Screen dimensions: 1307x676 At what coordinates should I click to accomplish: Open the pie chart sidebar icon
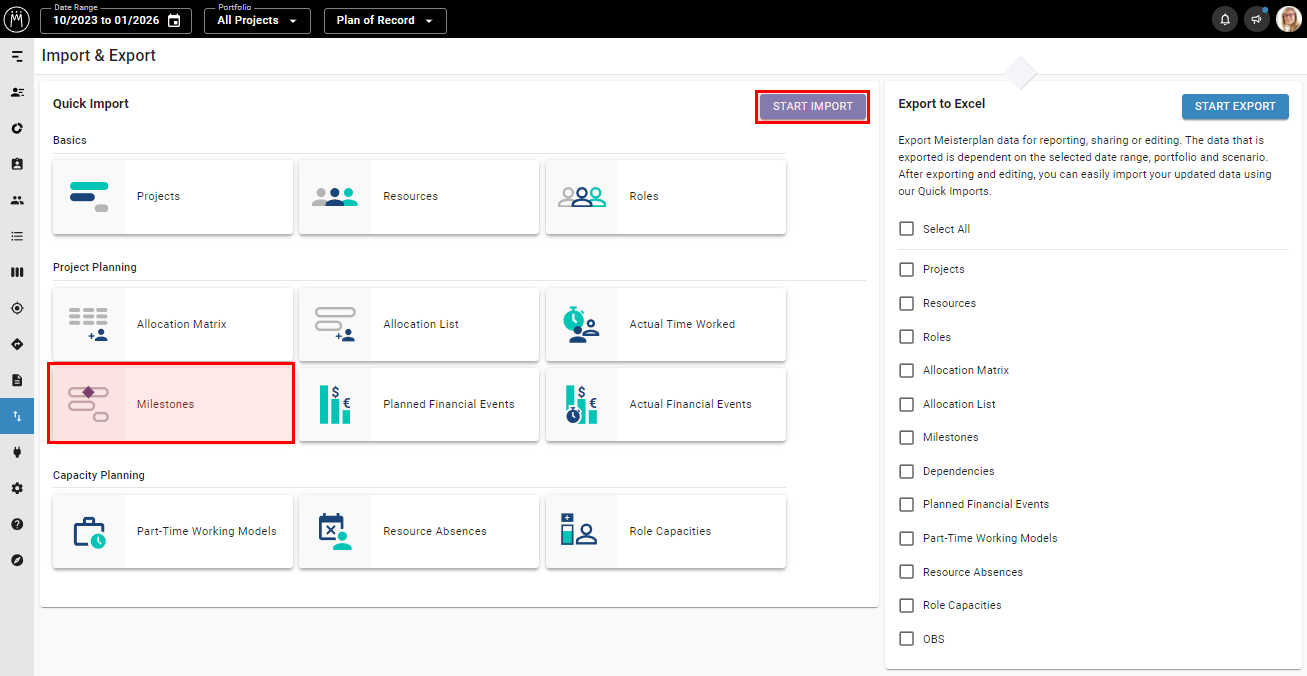(17, 128)
